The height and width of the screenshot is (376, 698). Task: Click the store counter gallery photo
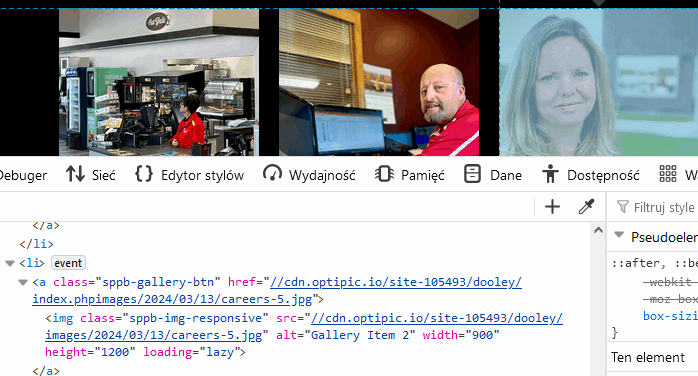159,82
